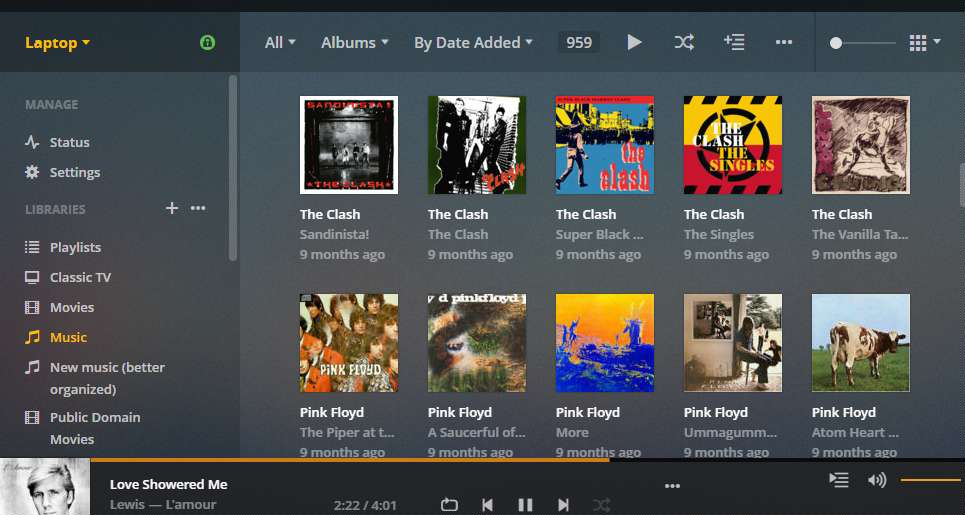Viewport: 965px width, 515px height.
Task: Pause the current track
Action: click(x=525, y=505)
